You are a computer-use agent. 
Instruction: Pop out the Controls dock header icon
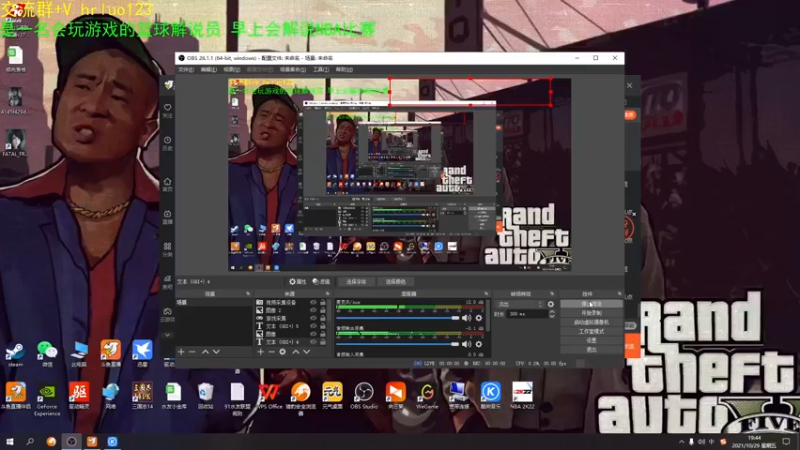pos(619,294)
